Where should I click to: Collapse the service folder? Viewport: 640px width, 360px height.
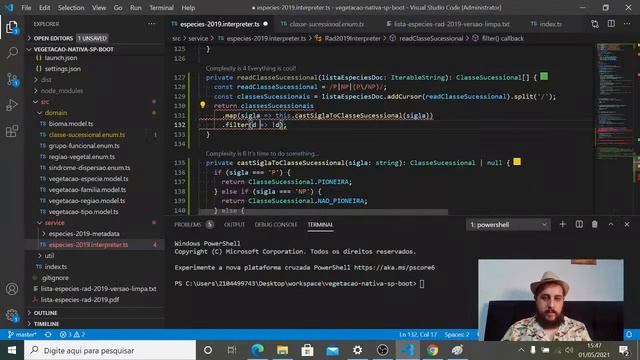(x=54, y=223)
